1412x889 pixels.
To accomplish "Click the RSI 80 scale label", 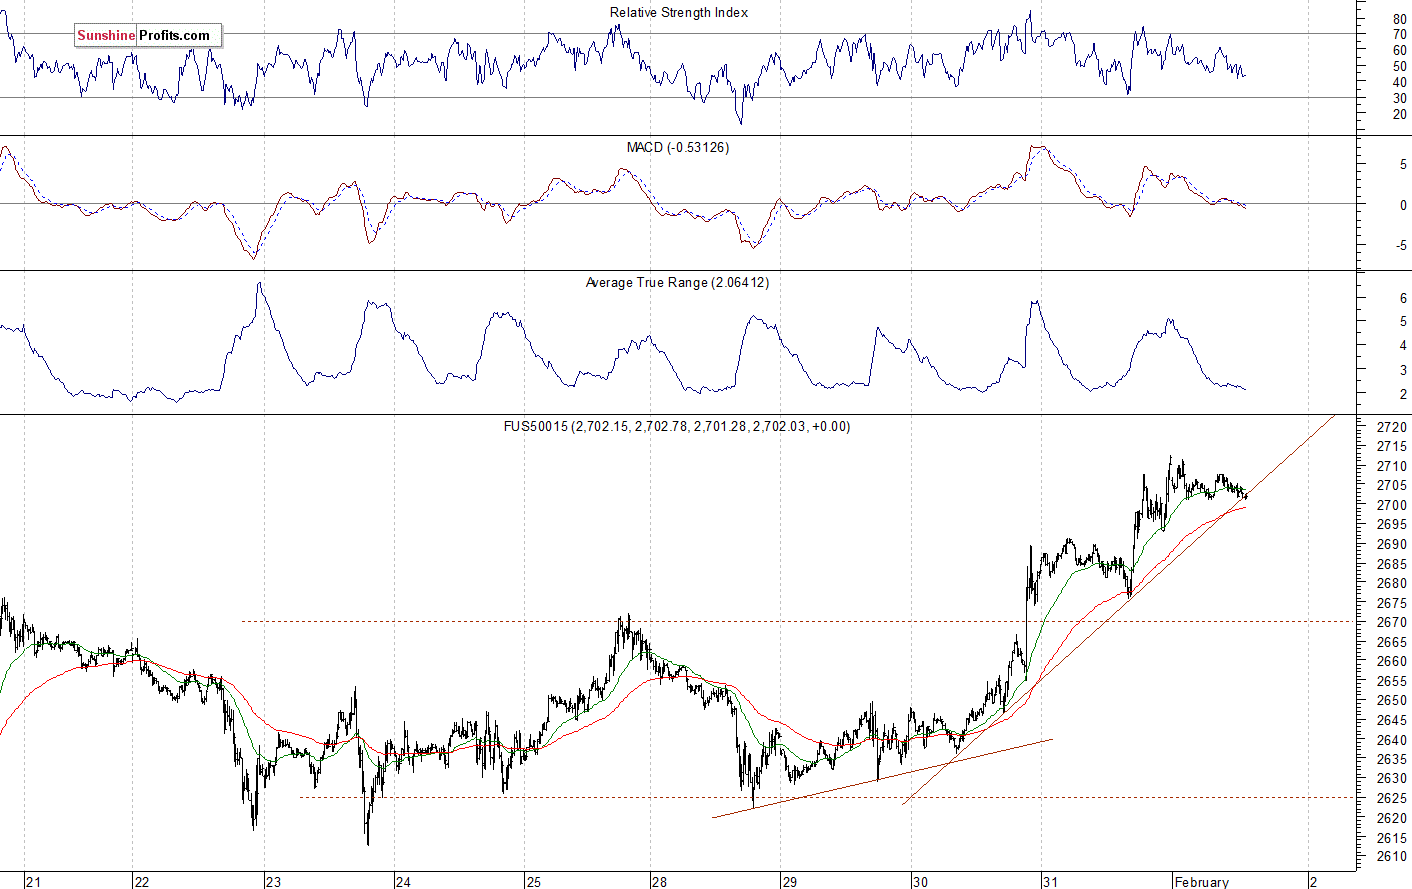I will 1400,19.
